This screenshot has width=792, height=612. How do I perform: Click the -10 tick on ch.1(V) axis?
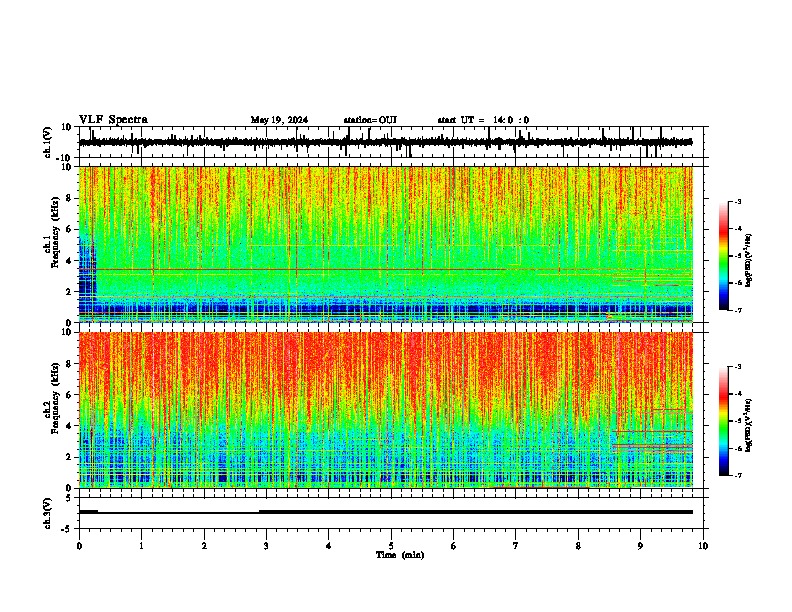click(x=64, y=158)
